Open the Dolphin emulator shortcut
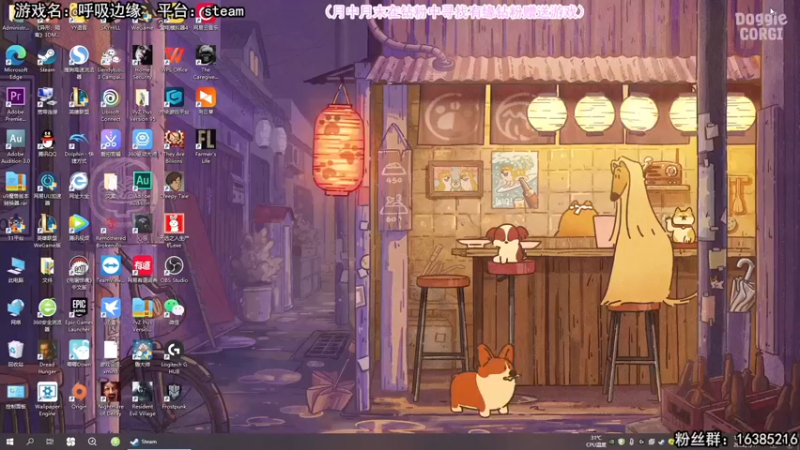The width and height of the screenshot is (800, 450). click(79, 146)
